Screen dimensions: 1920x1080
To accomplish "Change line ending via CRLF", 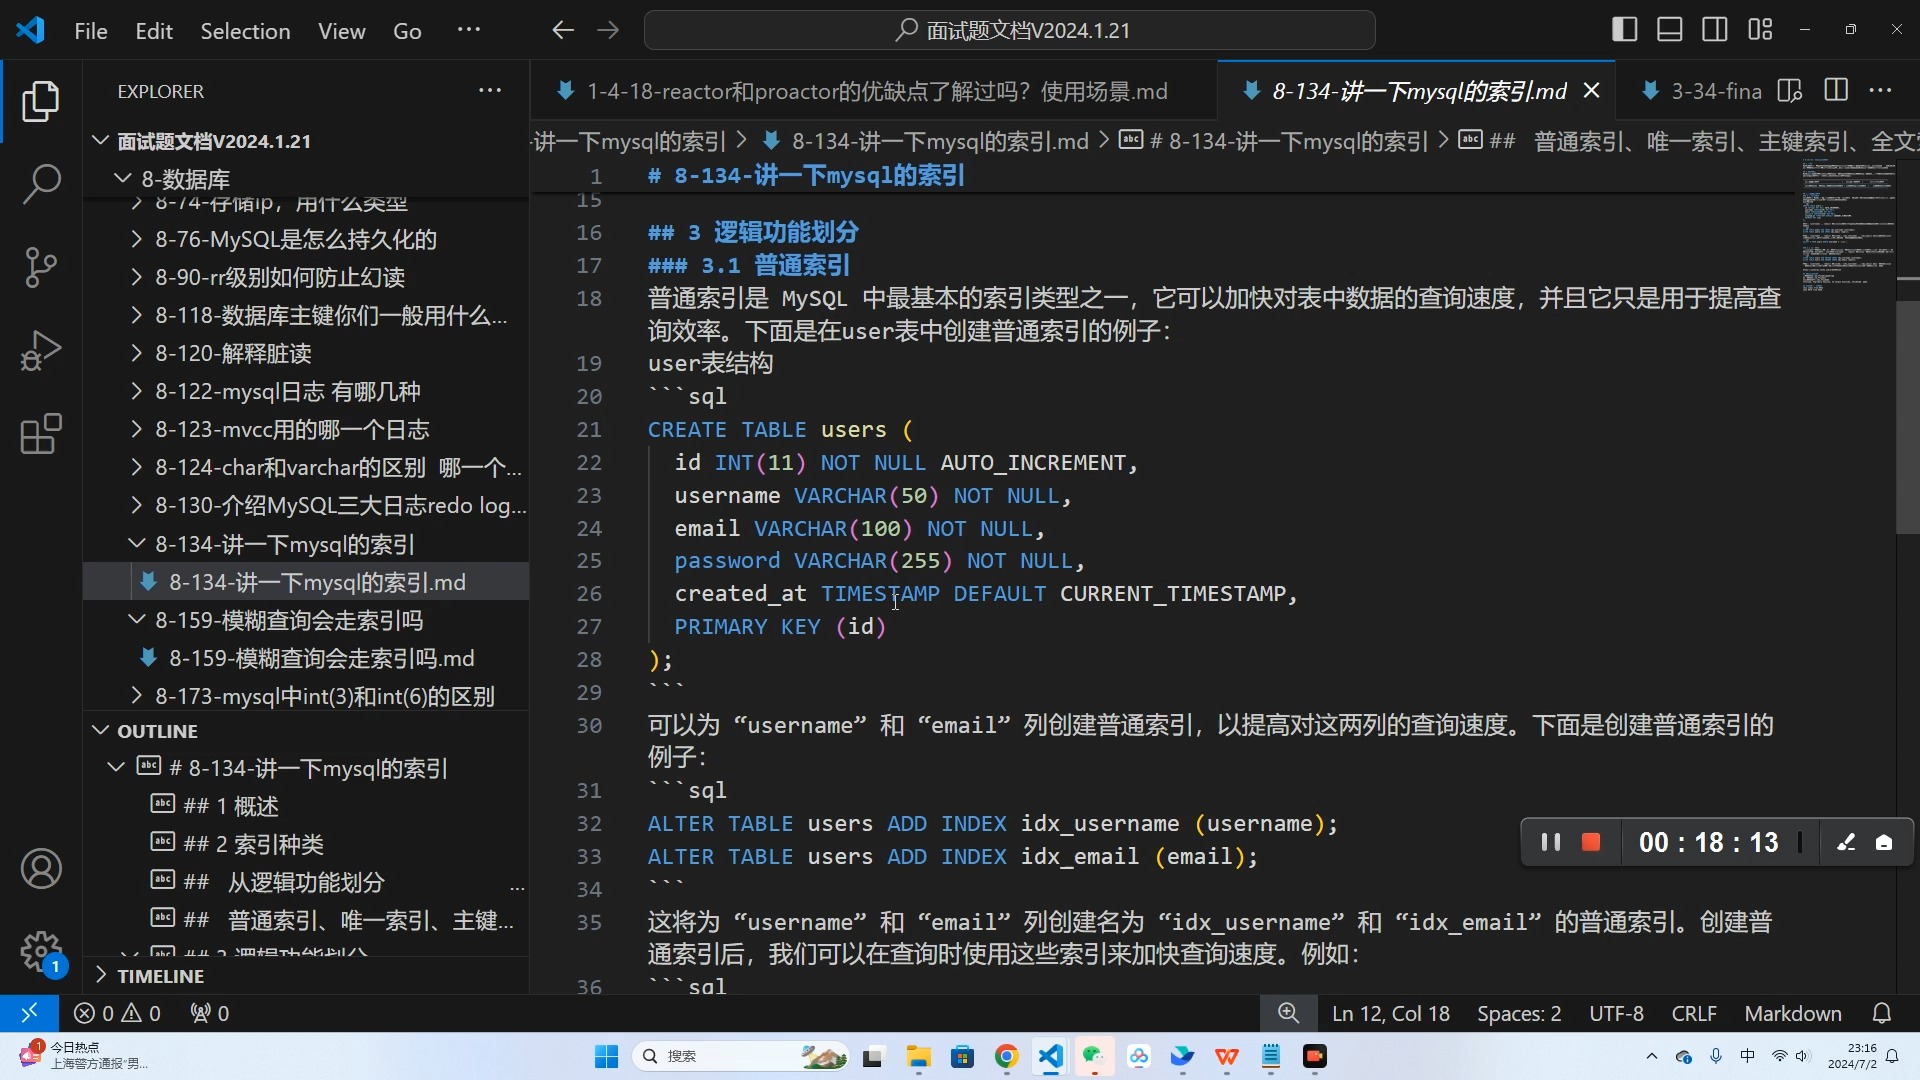I will point(1694,1013).
